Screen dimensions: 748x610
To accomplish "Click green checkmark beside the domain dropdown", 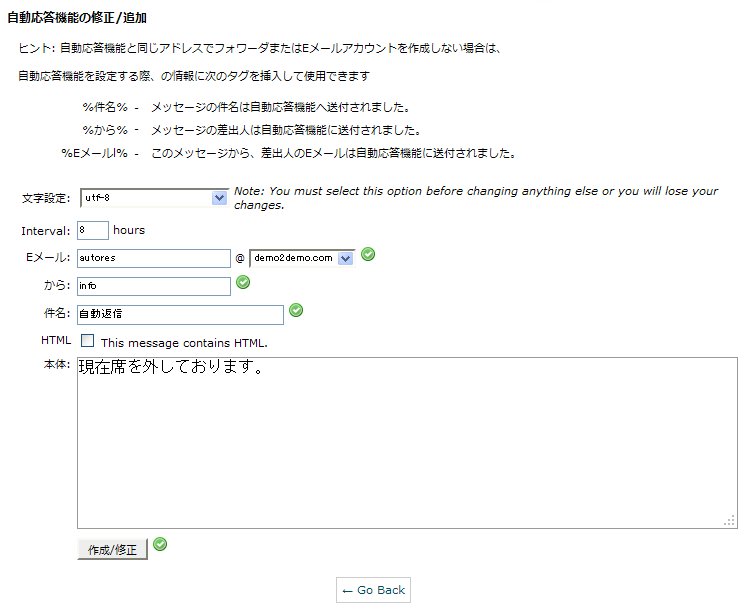I will pyautogui.click(x=368, y=255).
